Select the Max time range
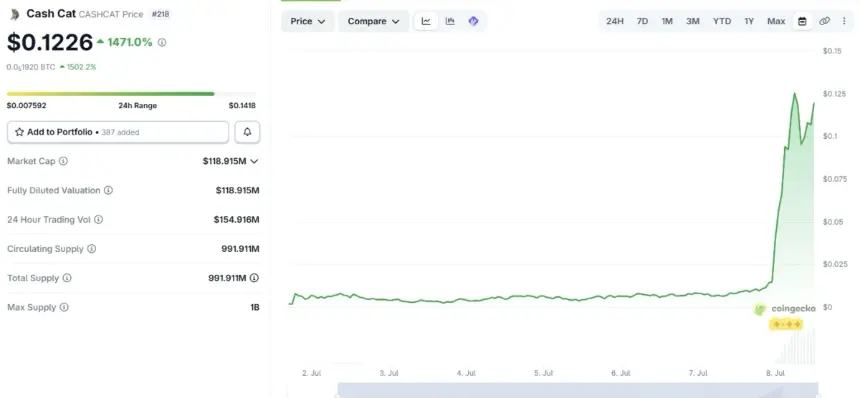This screenshot has height=398, width=860. 776,21
